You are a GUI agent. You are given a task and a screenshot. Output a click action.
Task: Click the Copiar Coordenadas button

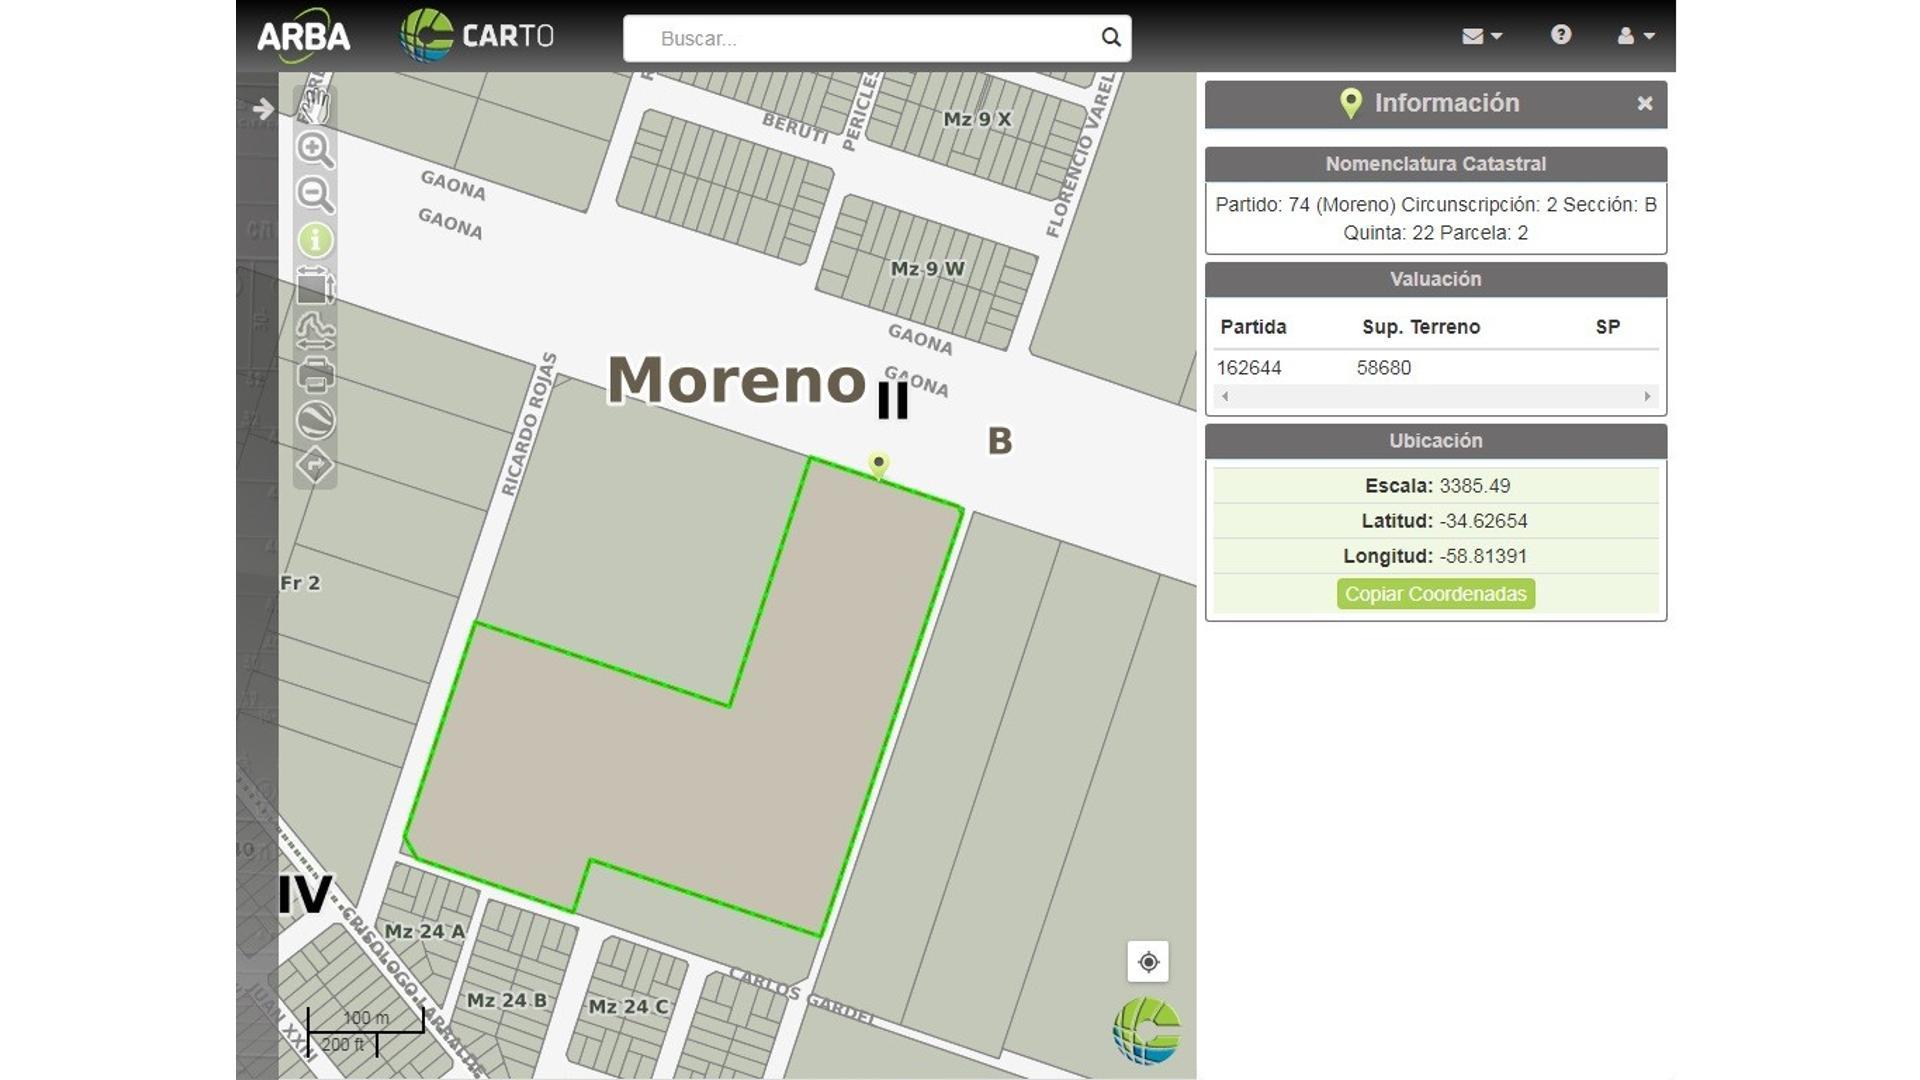click(x=1435, y=594)
